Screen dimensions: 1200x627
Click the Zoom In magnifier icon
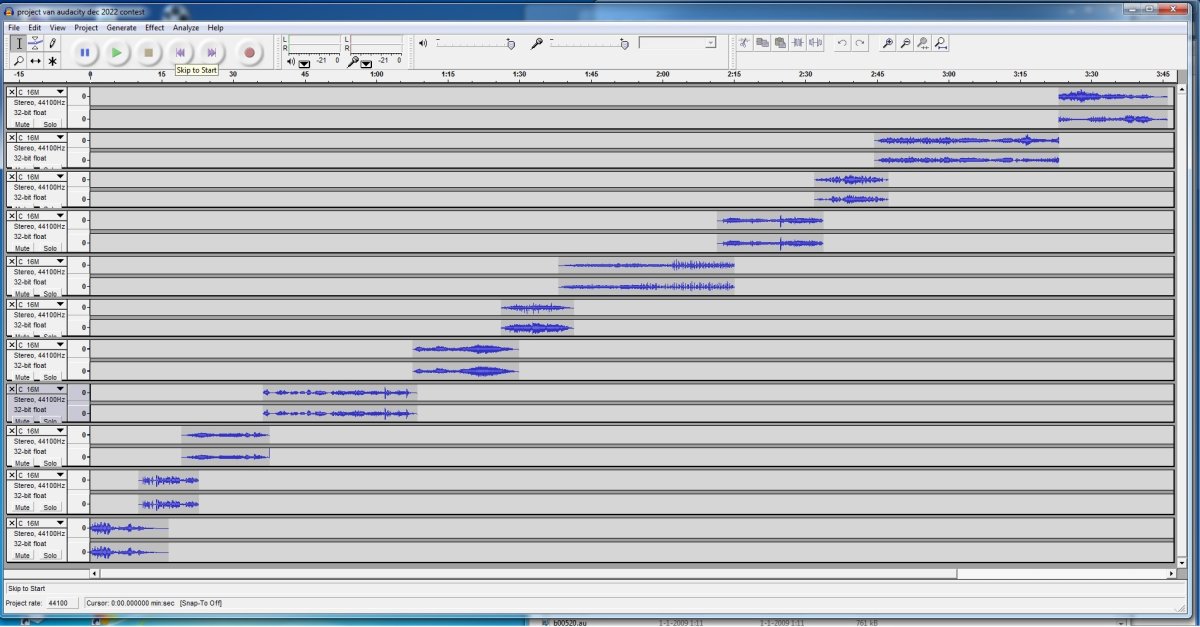pyautogui.click(x=887, y=43)
